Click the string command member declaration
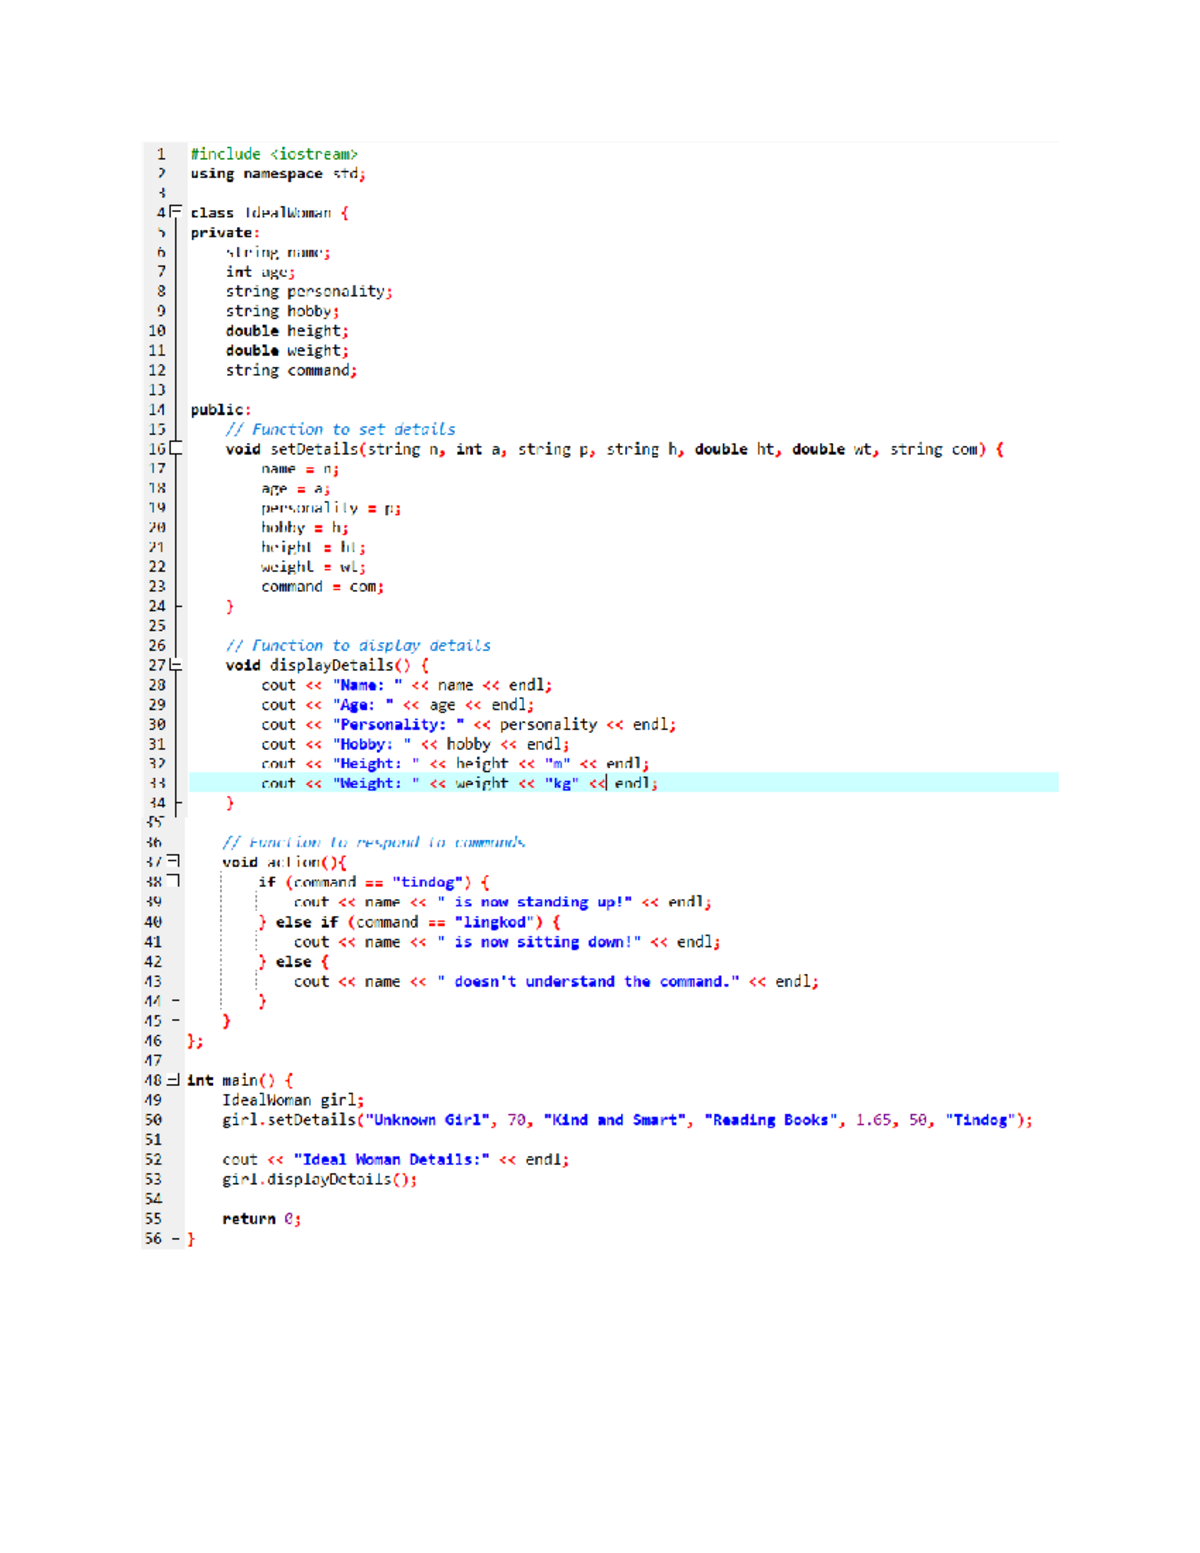The height and width of the screenshot is (1553, 1200). [x=291, y=370]
